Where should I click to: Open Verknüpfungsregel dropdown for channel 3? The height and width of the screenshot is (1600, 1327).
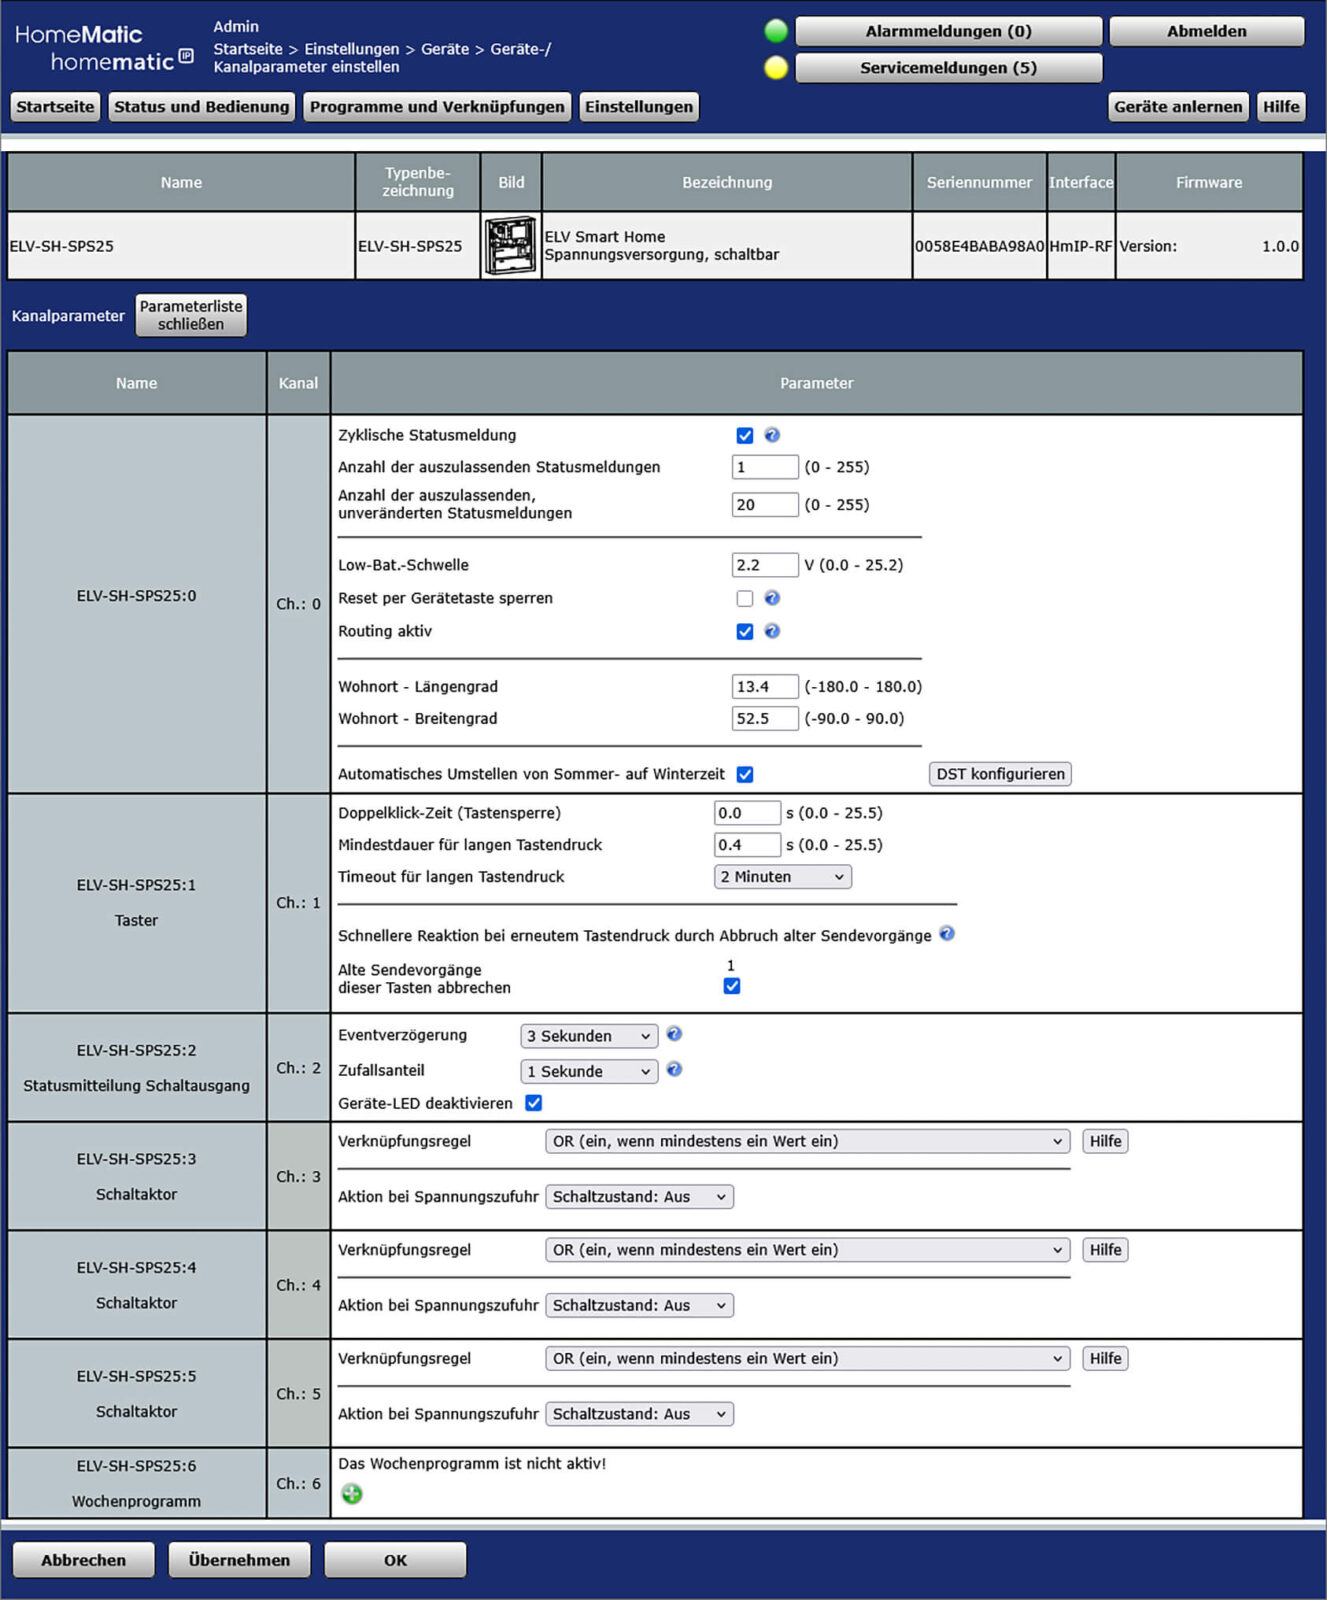coord(806,1141)
